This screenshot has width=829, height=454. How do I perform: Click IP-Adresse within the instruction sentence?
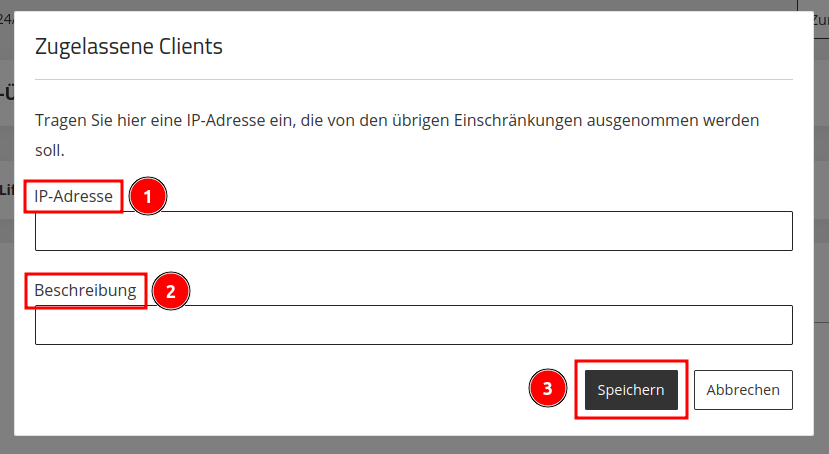[x=226, y=121]
